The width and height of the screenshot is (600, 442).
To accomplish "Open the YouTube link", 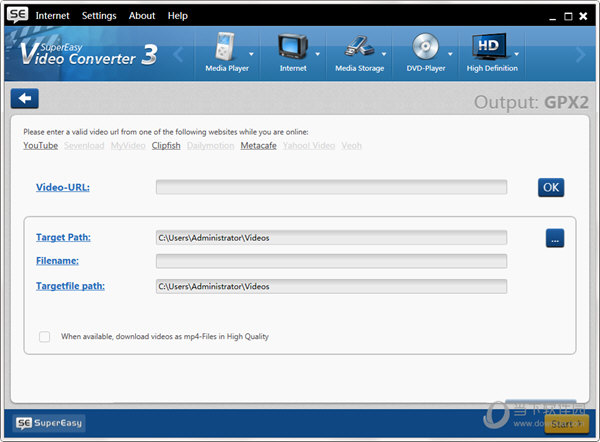I will (x=41, y=146).
